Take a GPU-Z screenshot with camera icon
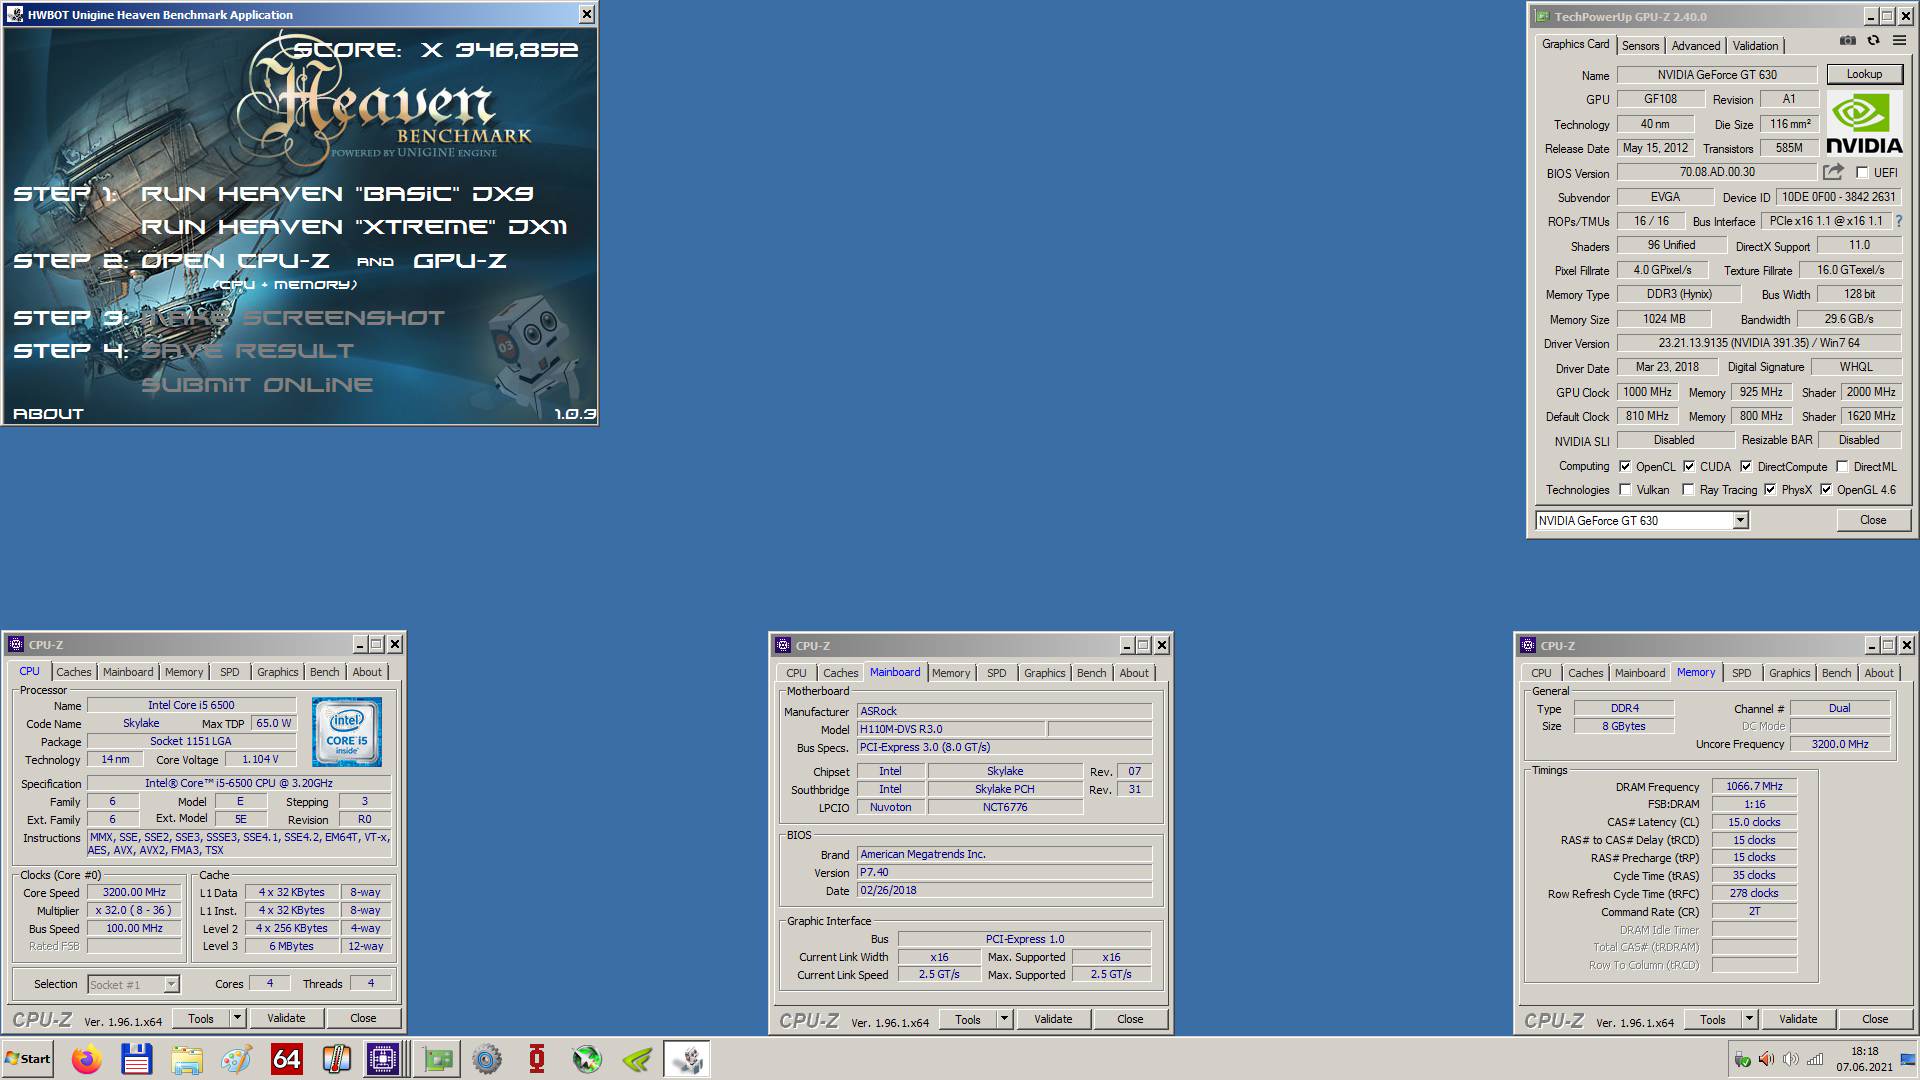1920x1080 pixels. pyautogui.click(x=1848, y=40)
